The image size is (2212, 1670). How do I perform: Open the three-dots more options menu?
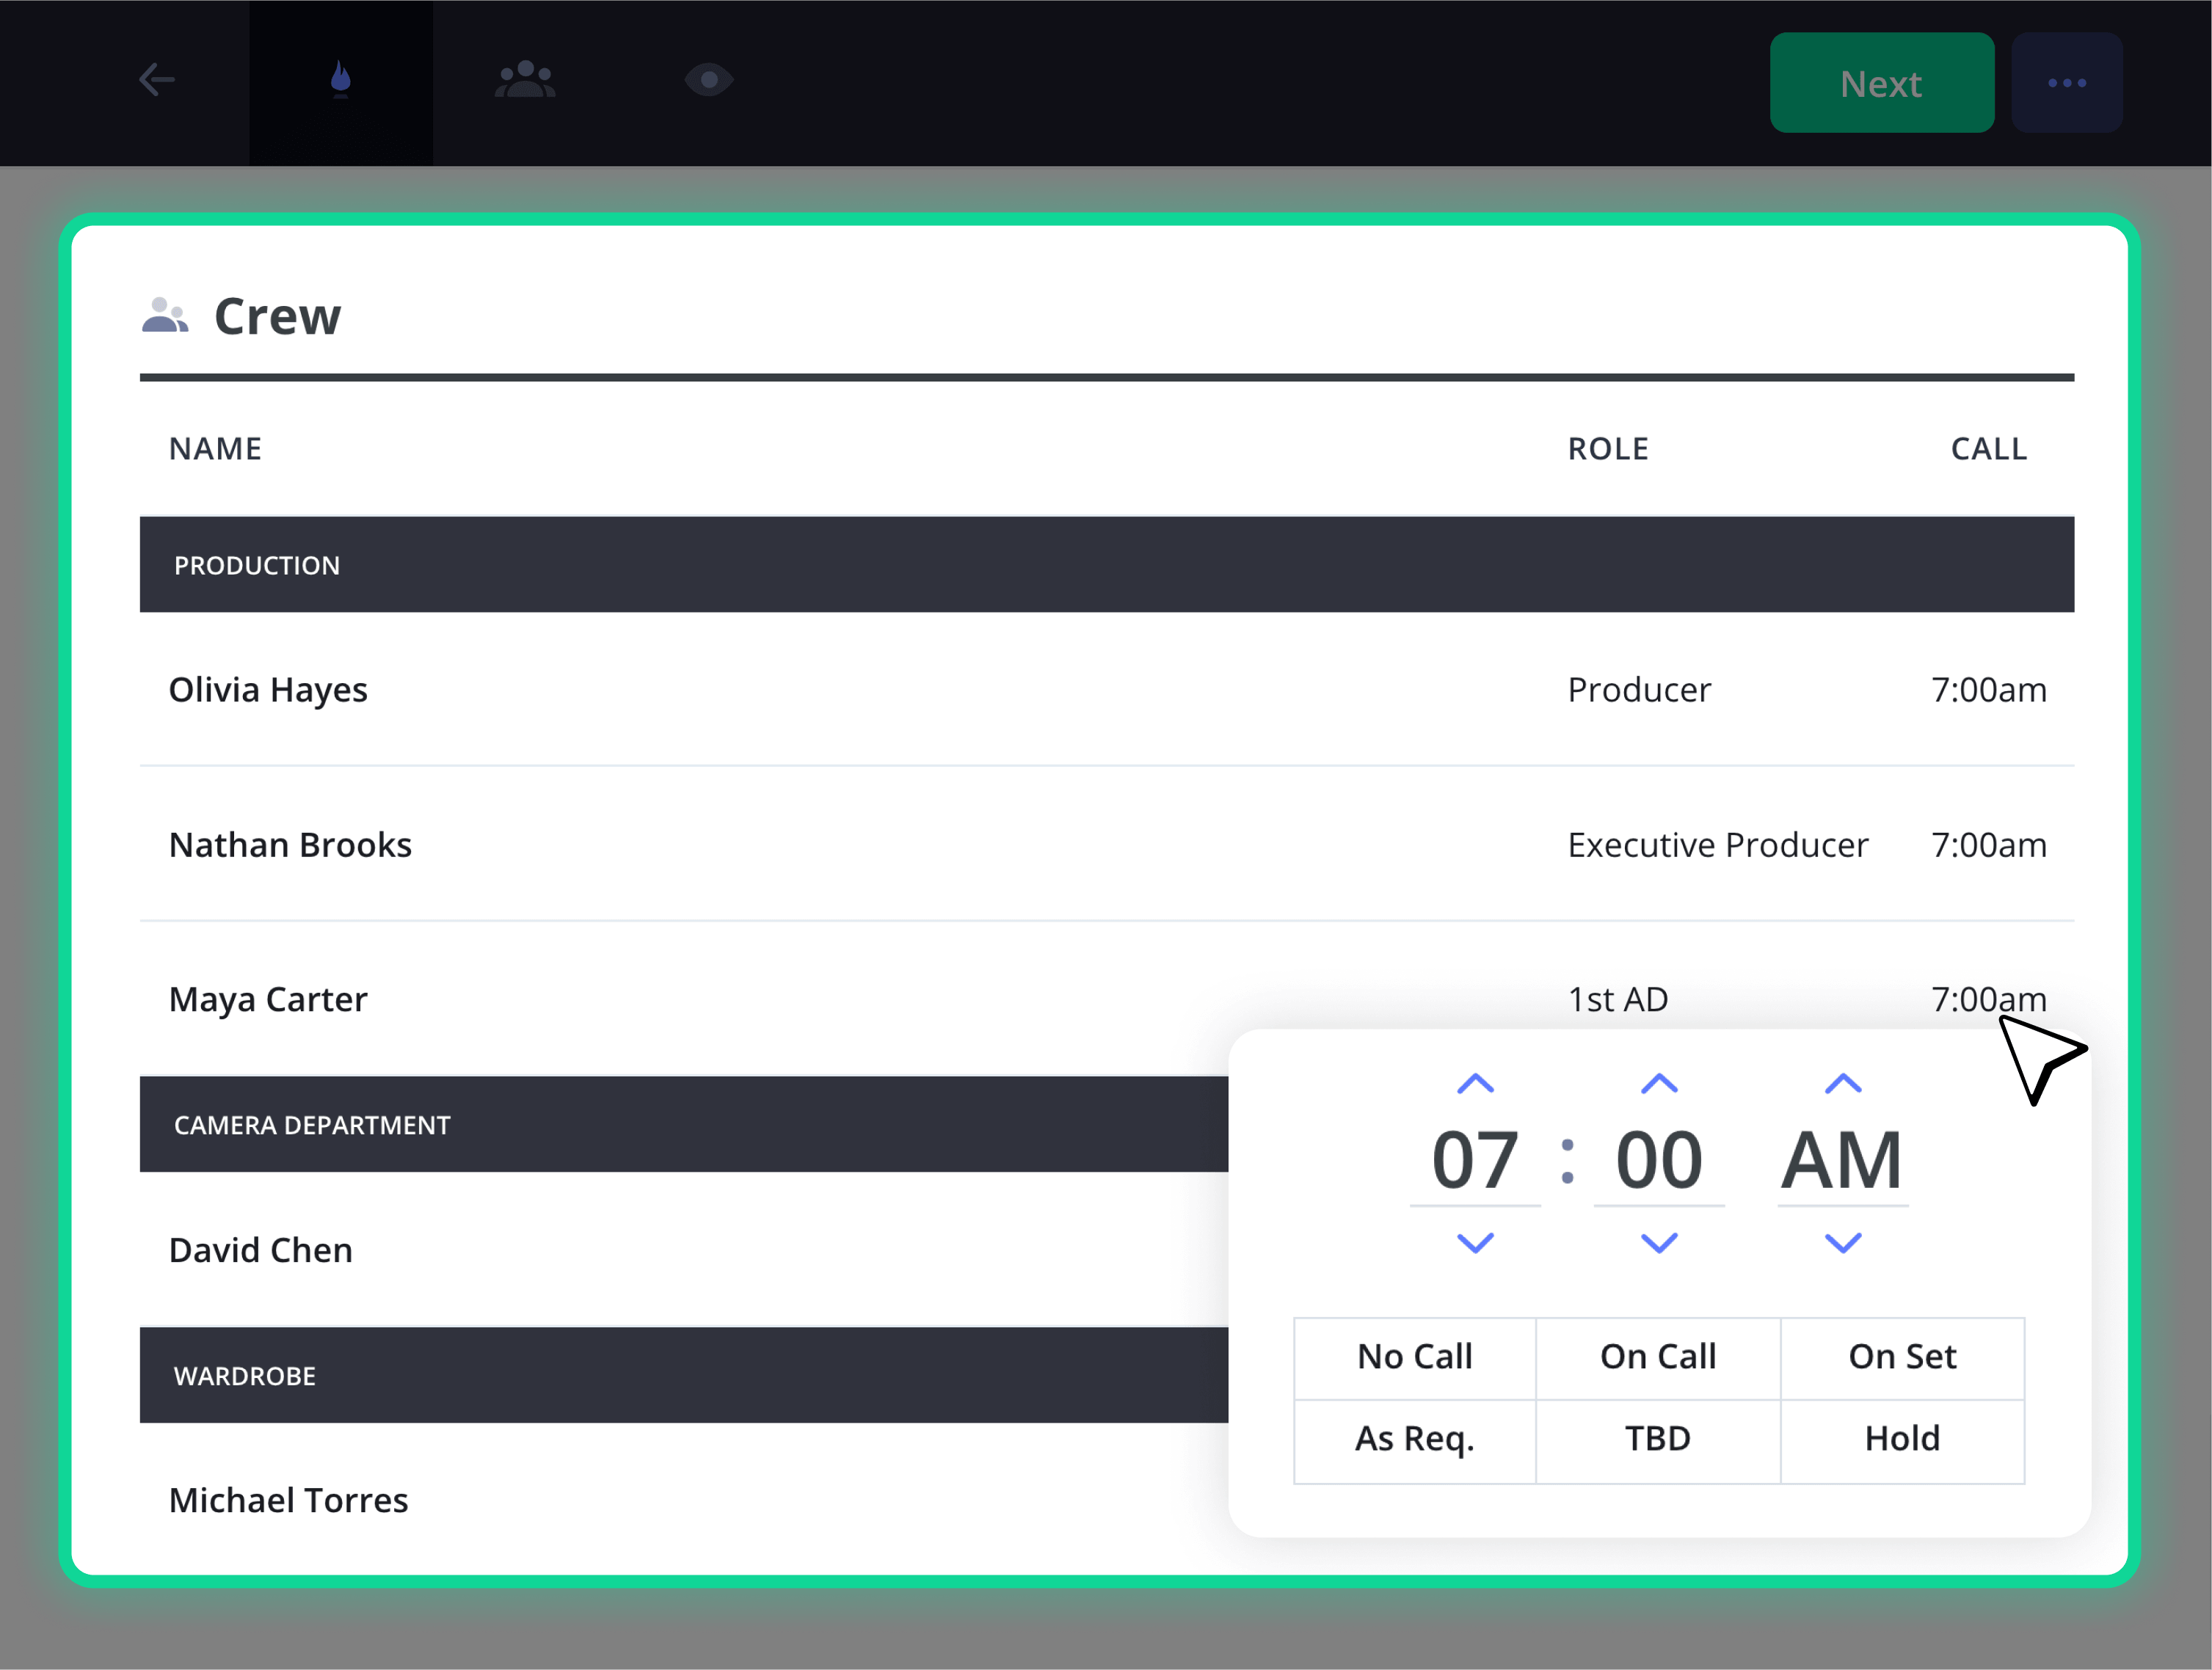click(x=2066, y=83)
